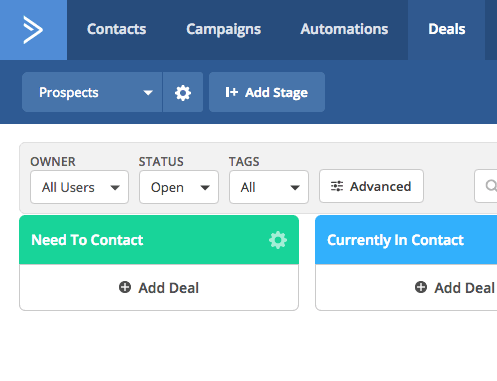Click plus icon under Currently In Contact
This screenshot has height=381, width=497.
421,287
